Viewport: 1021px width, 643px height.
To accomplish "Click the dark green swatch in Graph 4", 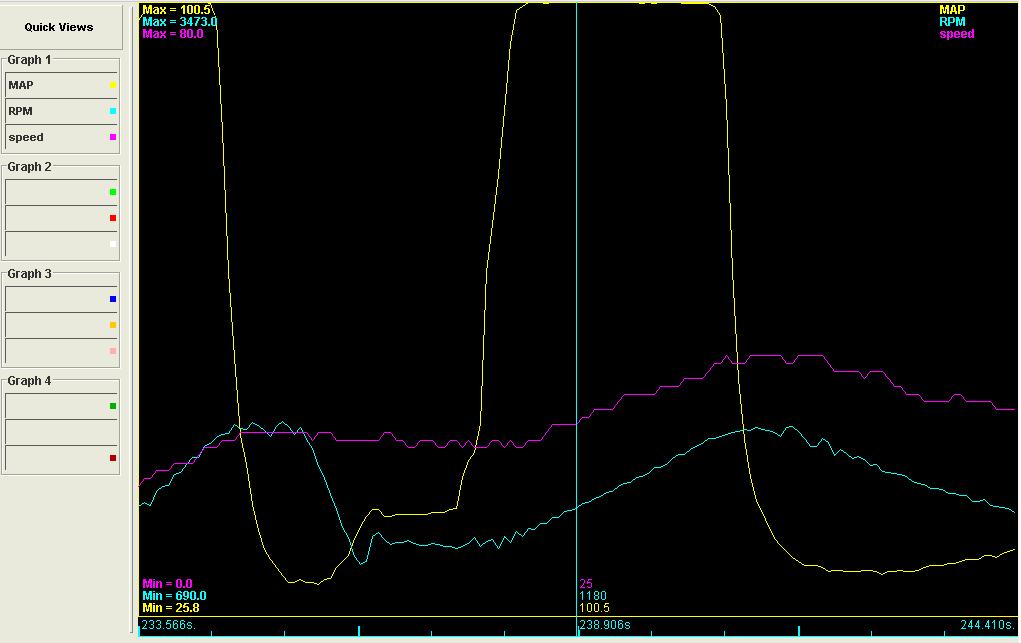I will [x=113, y=406].
